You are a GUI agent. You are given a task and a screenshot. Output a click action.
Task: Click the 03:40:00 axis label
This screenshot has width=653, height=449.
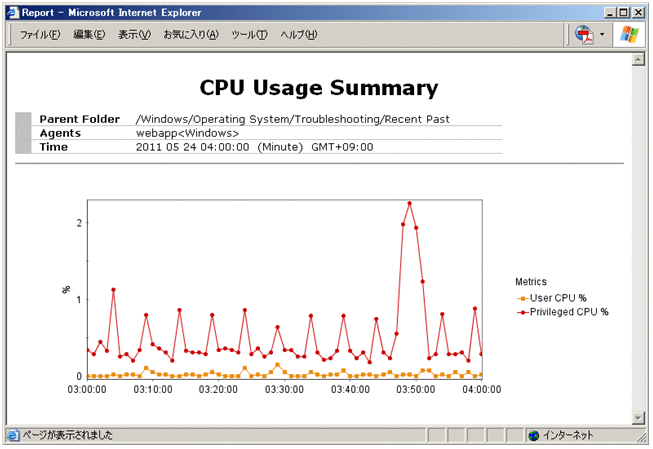[350, 390]
